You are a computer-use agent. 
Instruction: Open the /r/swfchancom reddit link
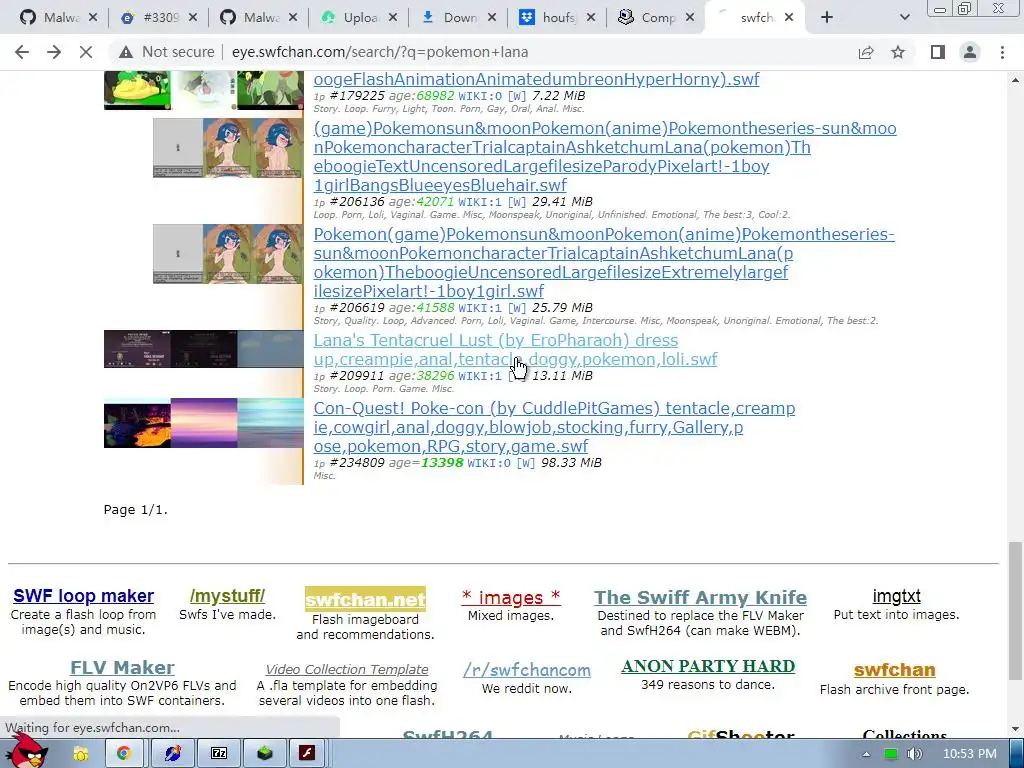point(527,670)
